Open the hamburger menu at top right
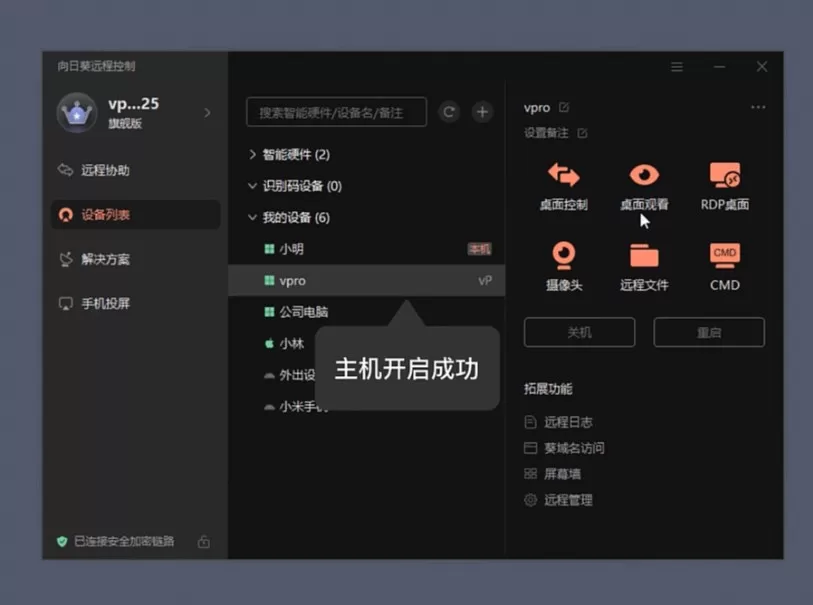Screen dimensions: 813x605 click(676, 66)
